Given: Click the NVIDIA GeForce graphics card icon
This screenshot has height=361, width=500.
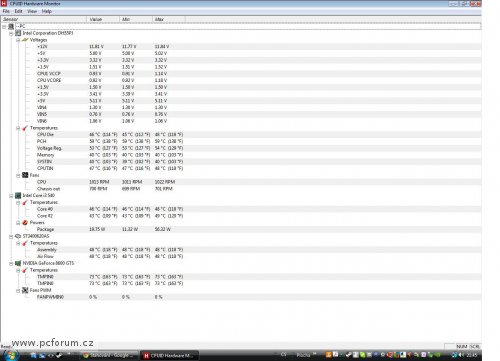Looking at the screenshot, I should coord(18,263).
